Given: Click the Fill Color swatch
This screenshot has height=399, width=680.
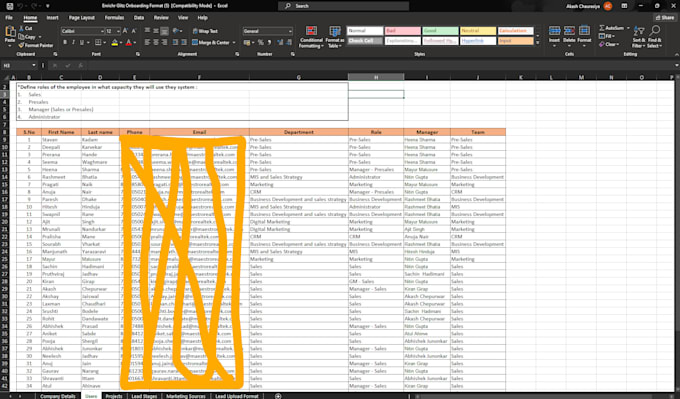Looking at the screenshot, I should (114, 43).
